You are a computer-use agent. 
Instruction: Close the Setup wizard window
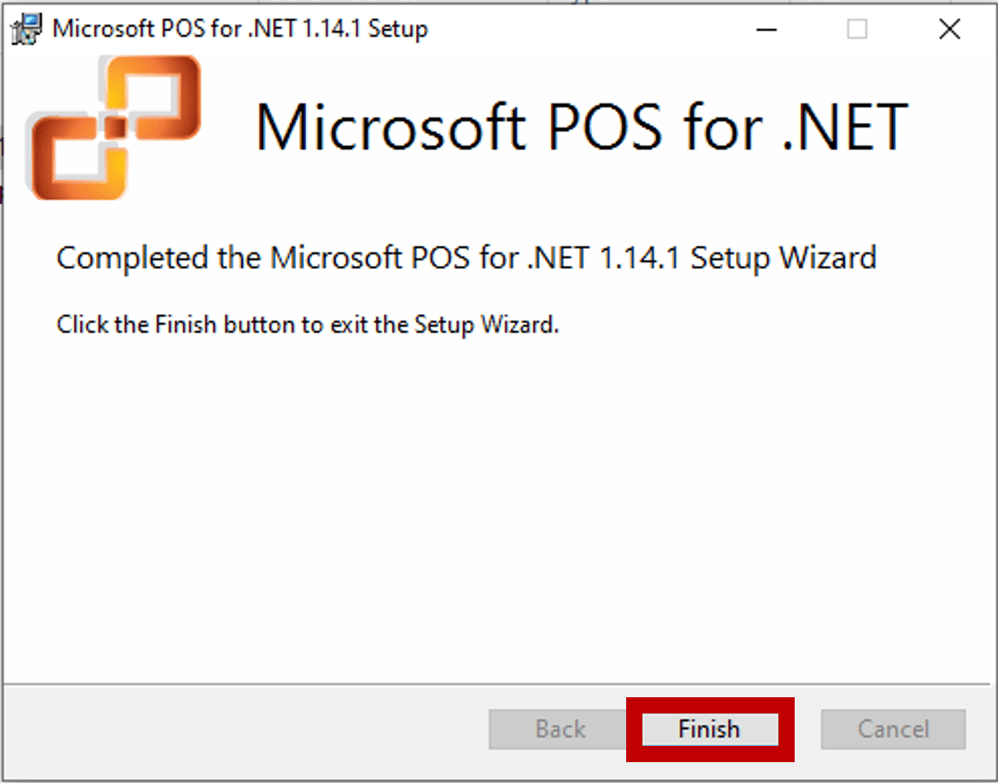pyautogui.click(x=949, y=29)
